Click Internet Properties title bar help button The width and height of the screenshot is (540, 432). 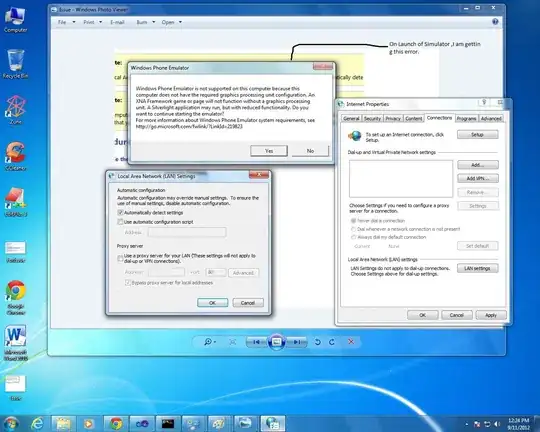point(484,102)
